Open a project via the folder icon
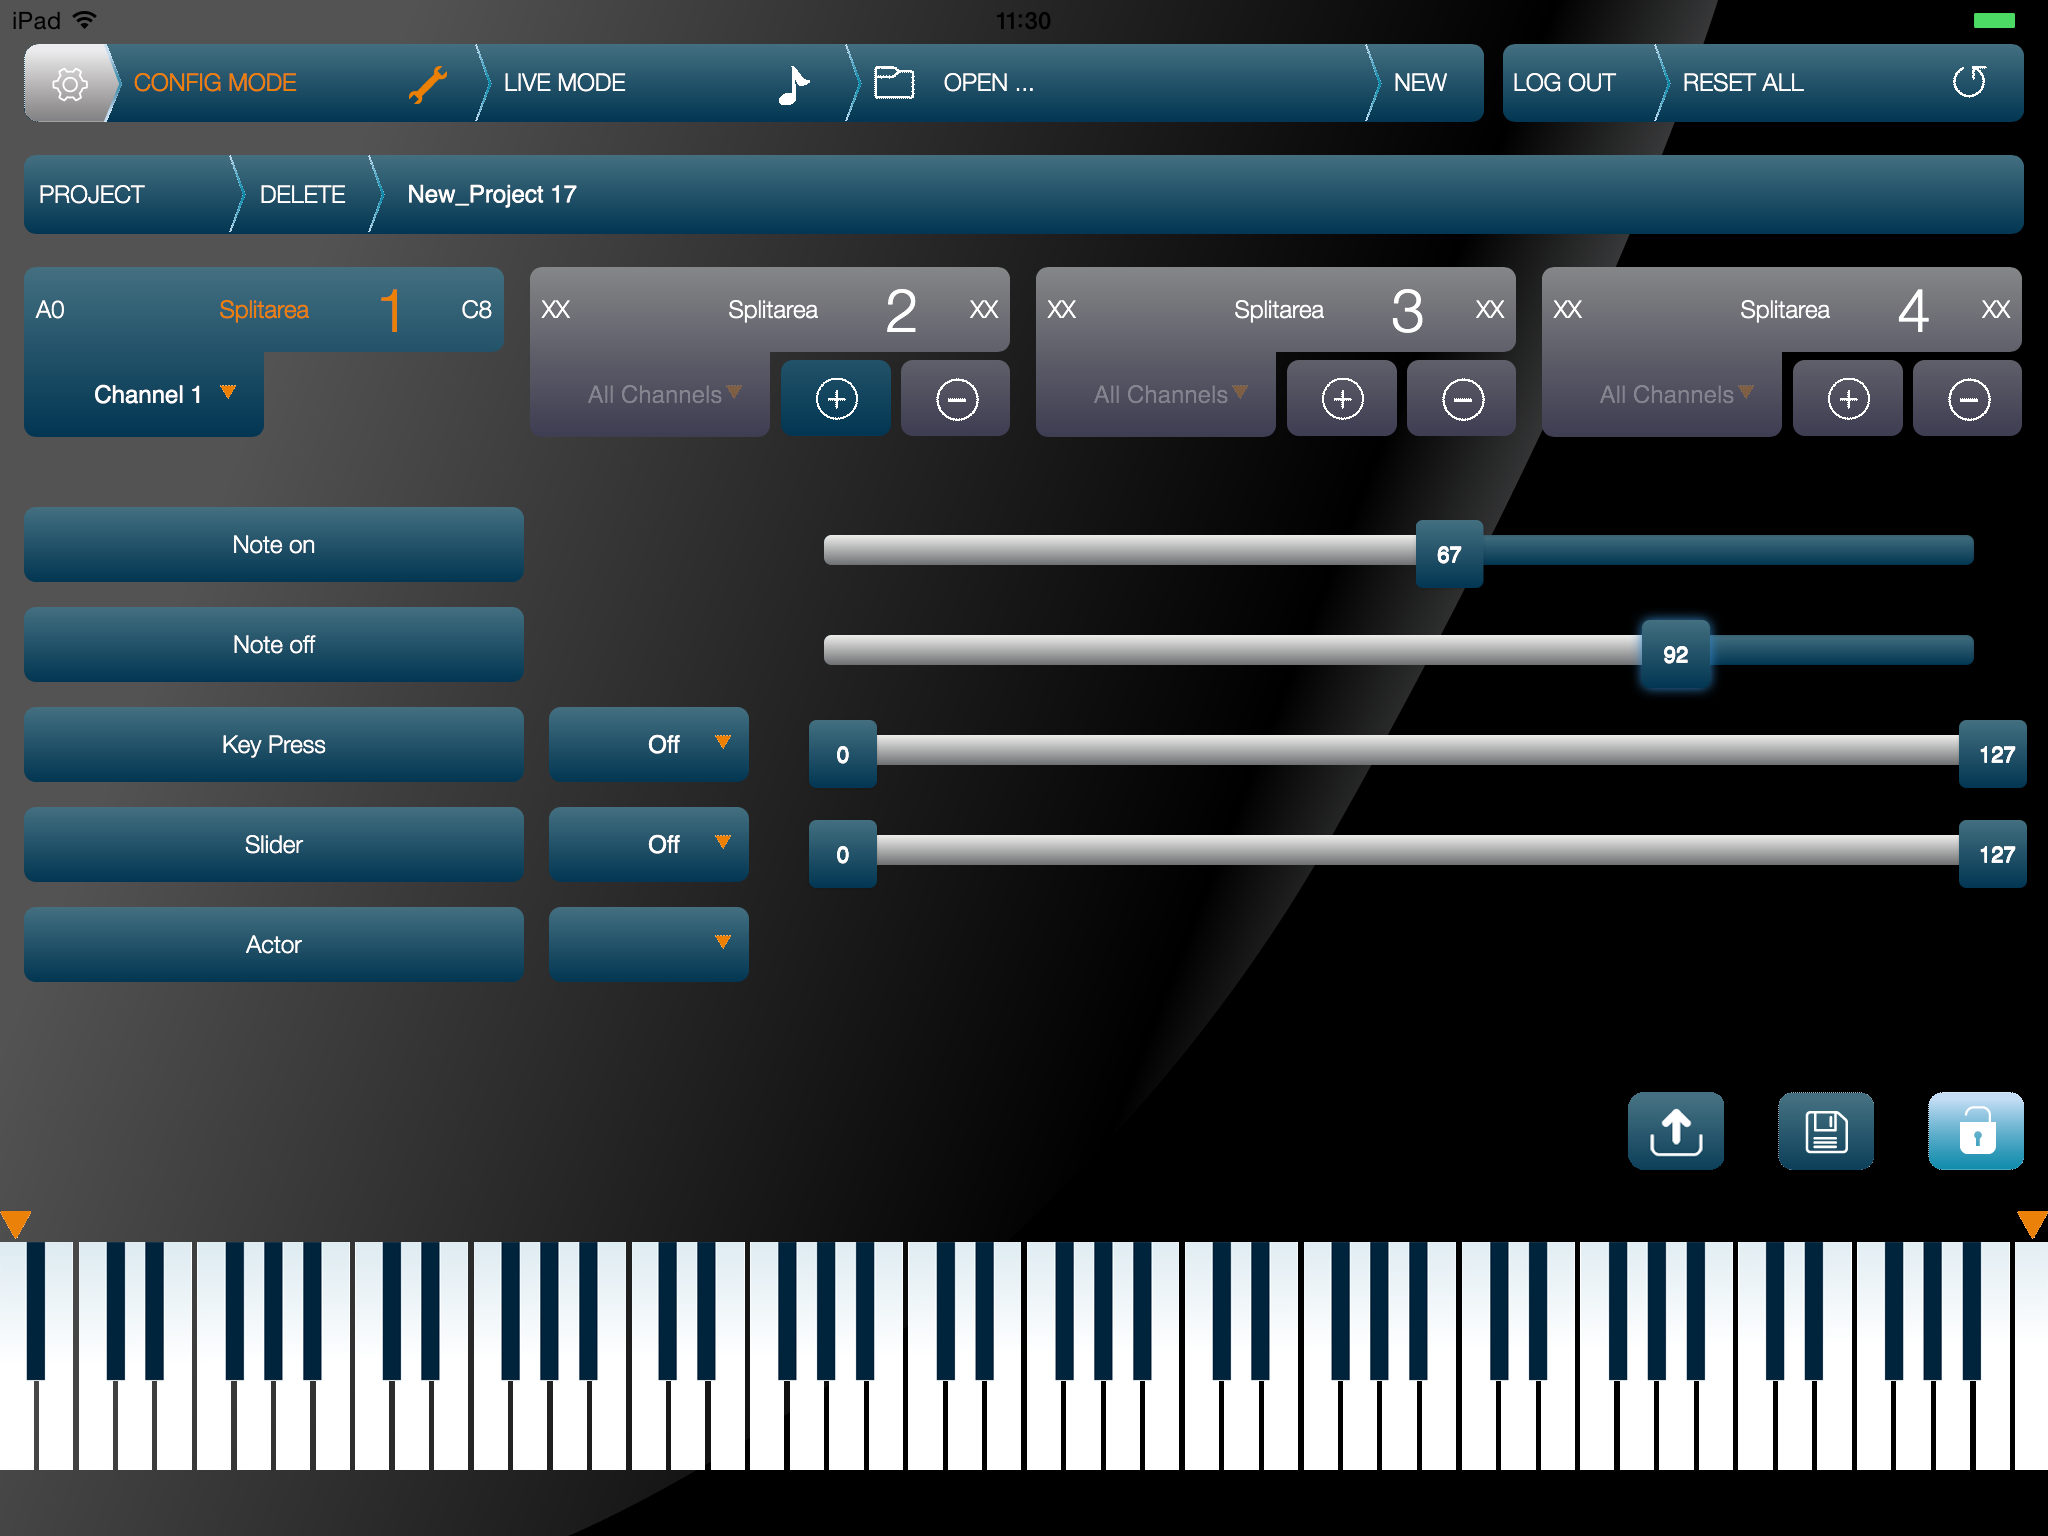This screenshot has width=2048, height=1536. (x=893, y=83)
